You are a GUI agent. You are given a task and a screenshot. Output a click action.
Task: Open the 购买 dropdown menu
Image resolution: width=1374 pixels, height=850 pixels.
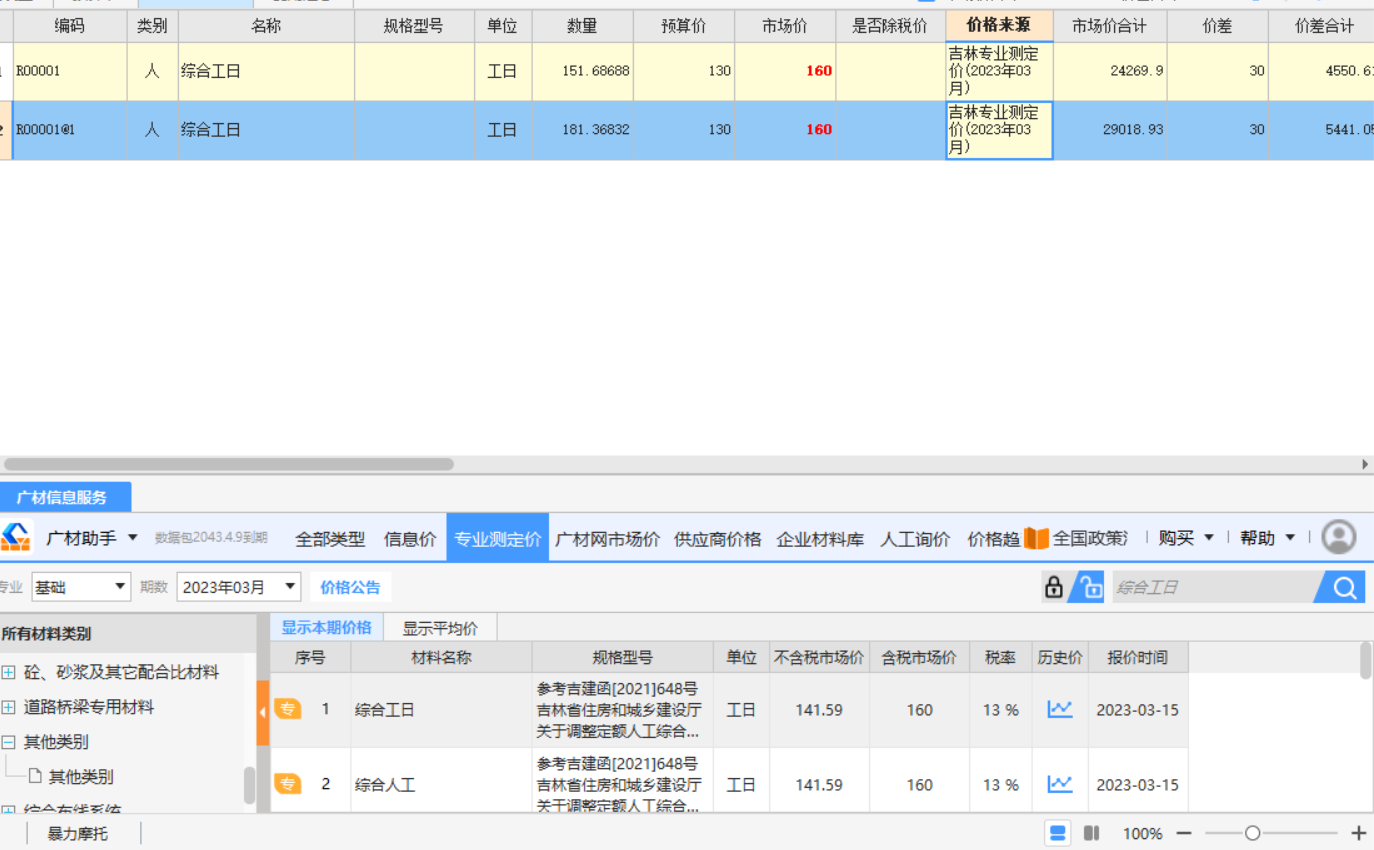(x=1187, y=538)
